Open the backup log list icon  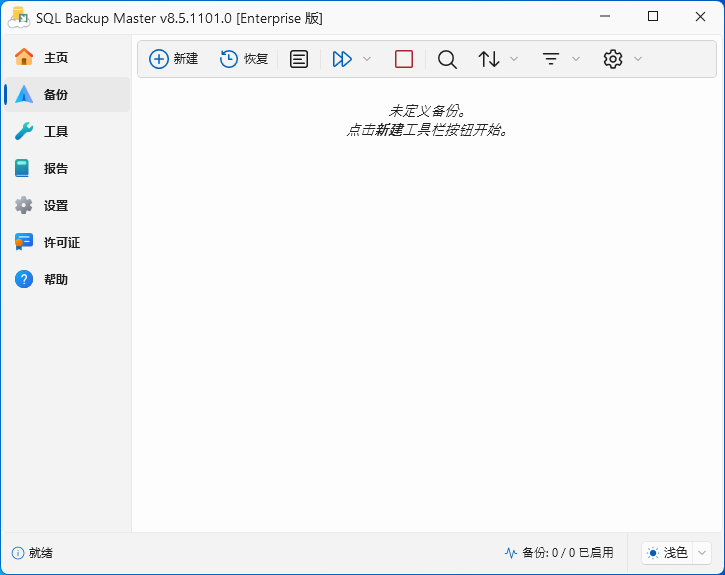pyautogui.click(x=299, y=59)
